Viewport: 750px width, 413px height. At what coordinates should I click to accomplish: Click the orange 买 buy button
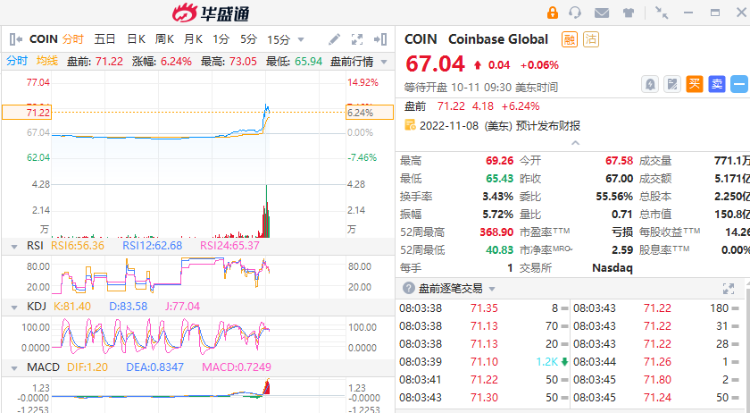pos(695,84)
